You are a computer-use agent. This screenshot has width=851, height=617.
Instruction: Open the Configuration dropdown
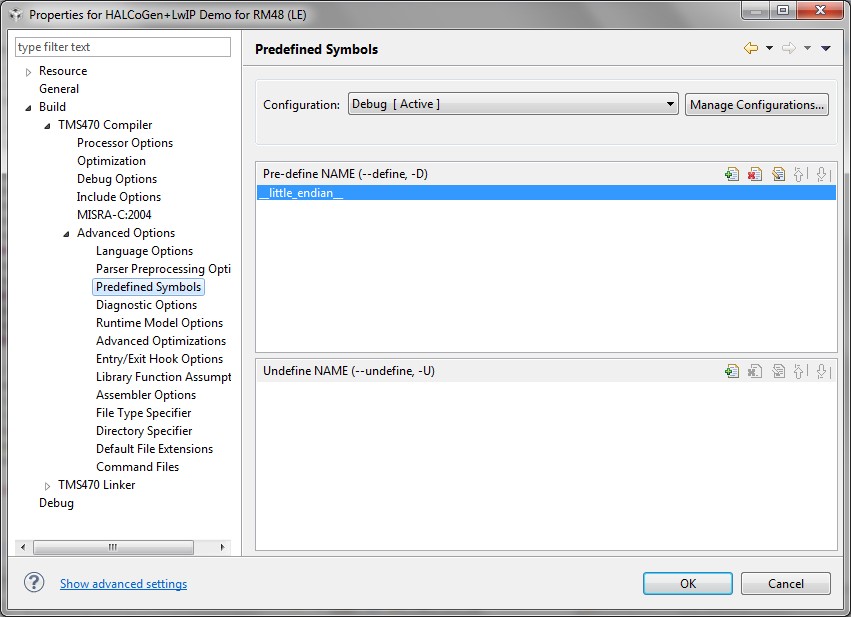[513, 104]
